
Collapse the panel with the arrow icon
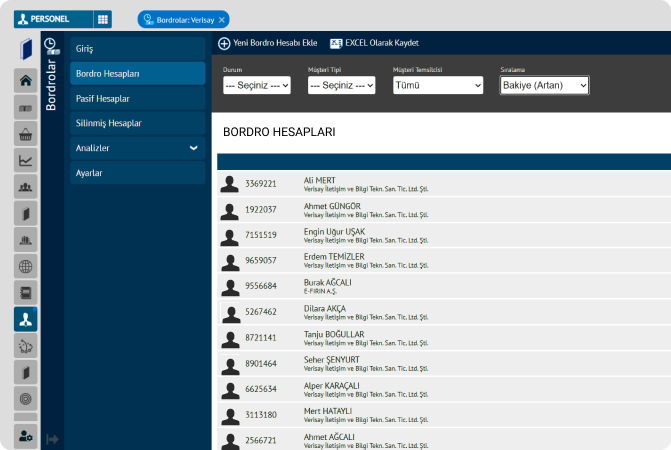point(53,438)
